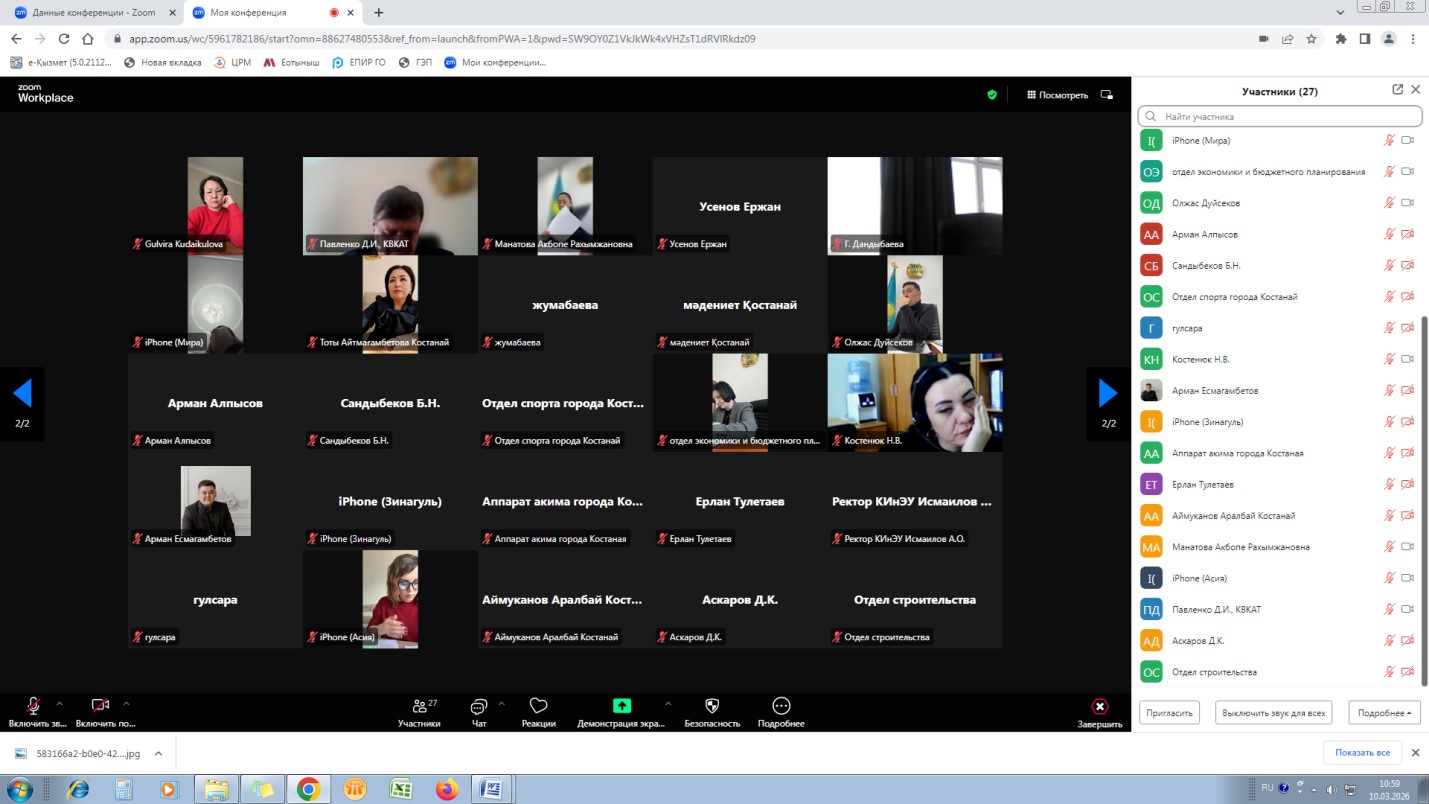
Task: Click Выключить звук для всех button
Action: pyautogui.click(x=1274, y=713)
